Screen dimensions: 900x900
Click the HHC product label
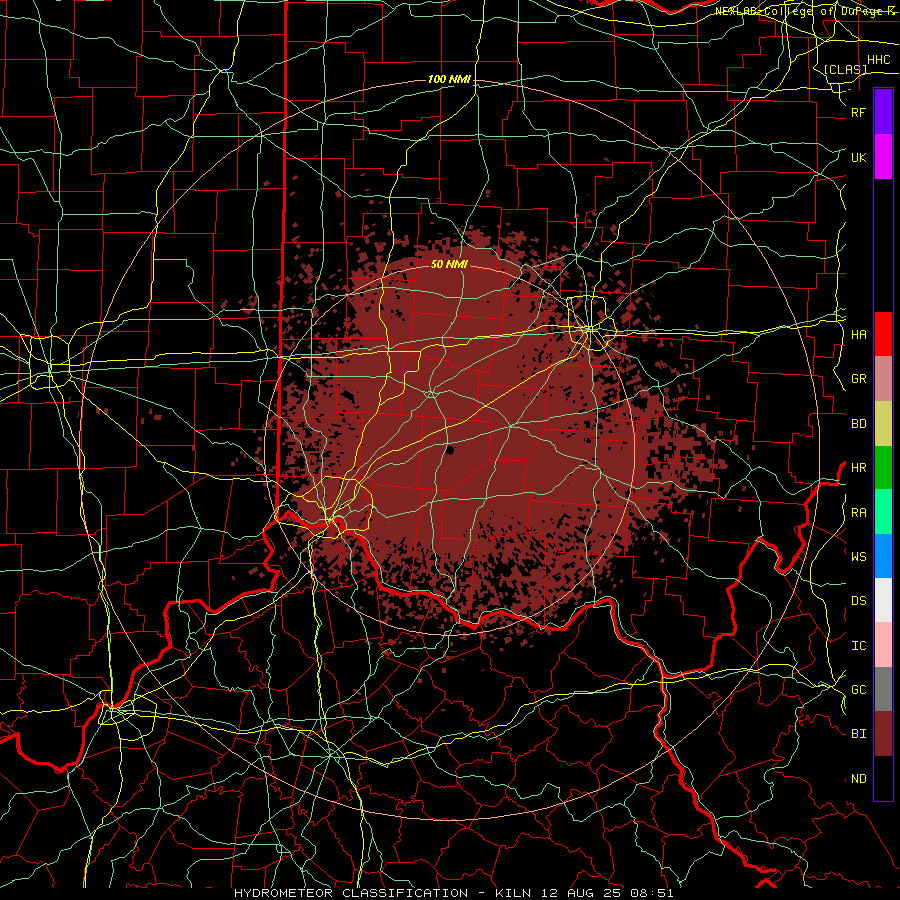tap(878, 60)
